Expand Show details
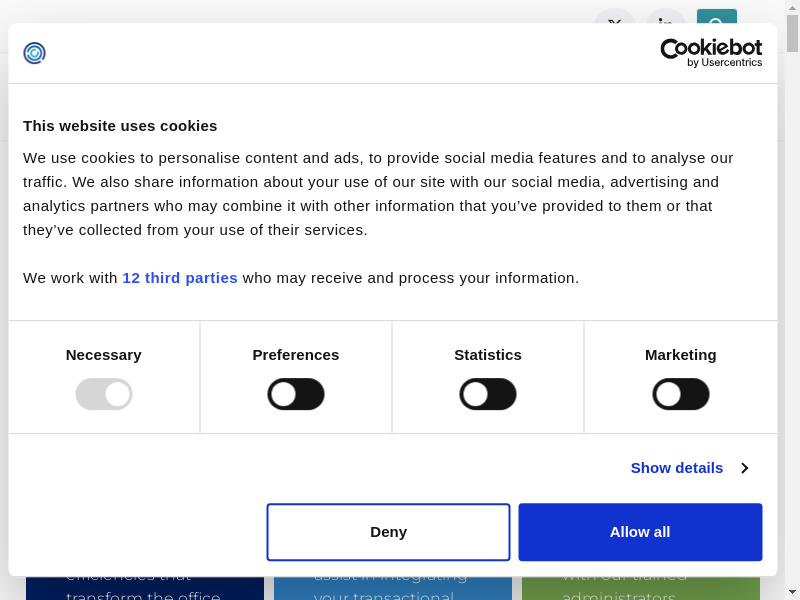 click(677, 468)
